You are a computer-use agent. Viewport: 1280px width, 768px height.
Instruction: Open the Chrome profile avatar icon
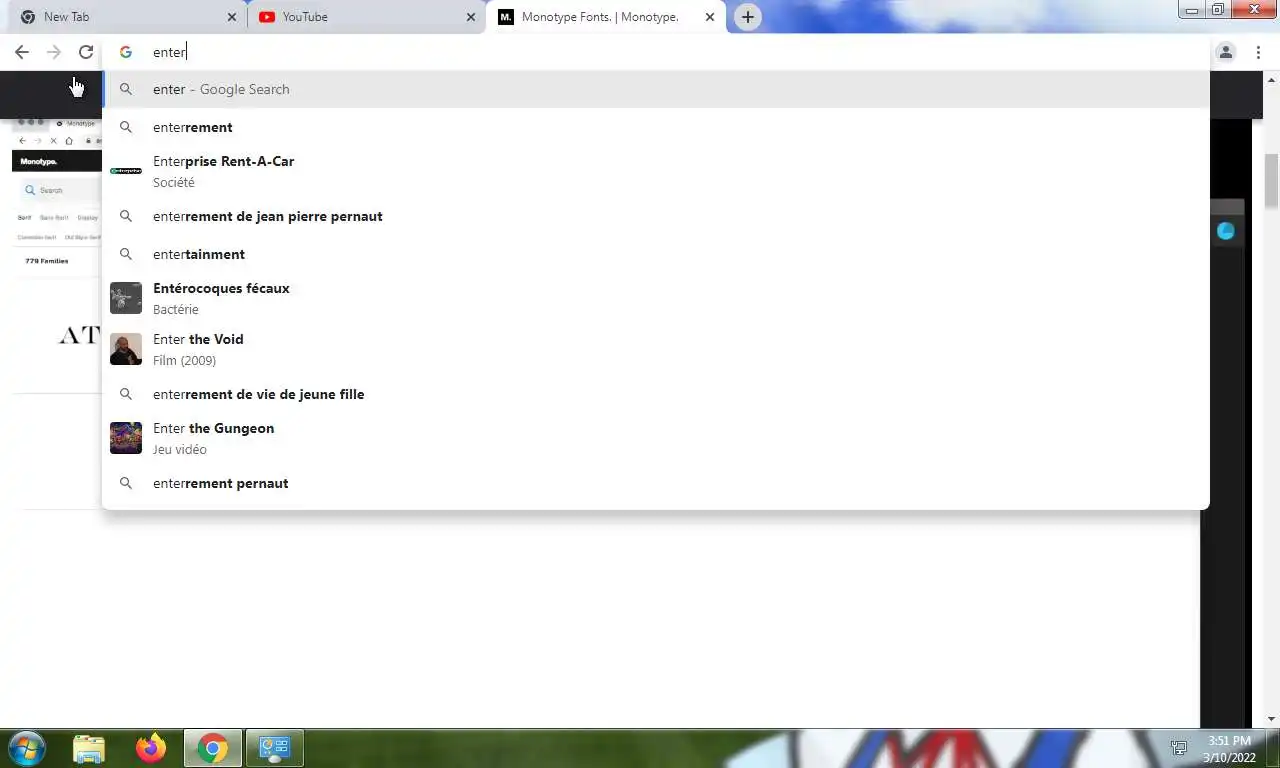point(1226,52)
